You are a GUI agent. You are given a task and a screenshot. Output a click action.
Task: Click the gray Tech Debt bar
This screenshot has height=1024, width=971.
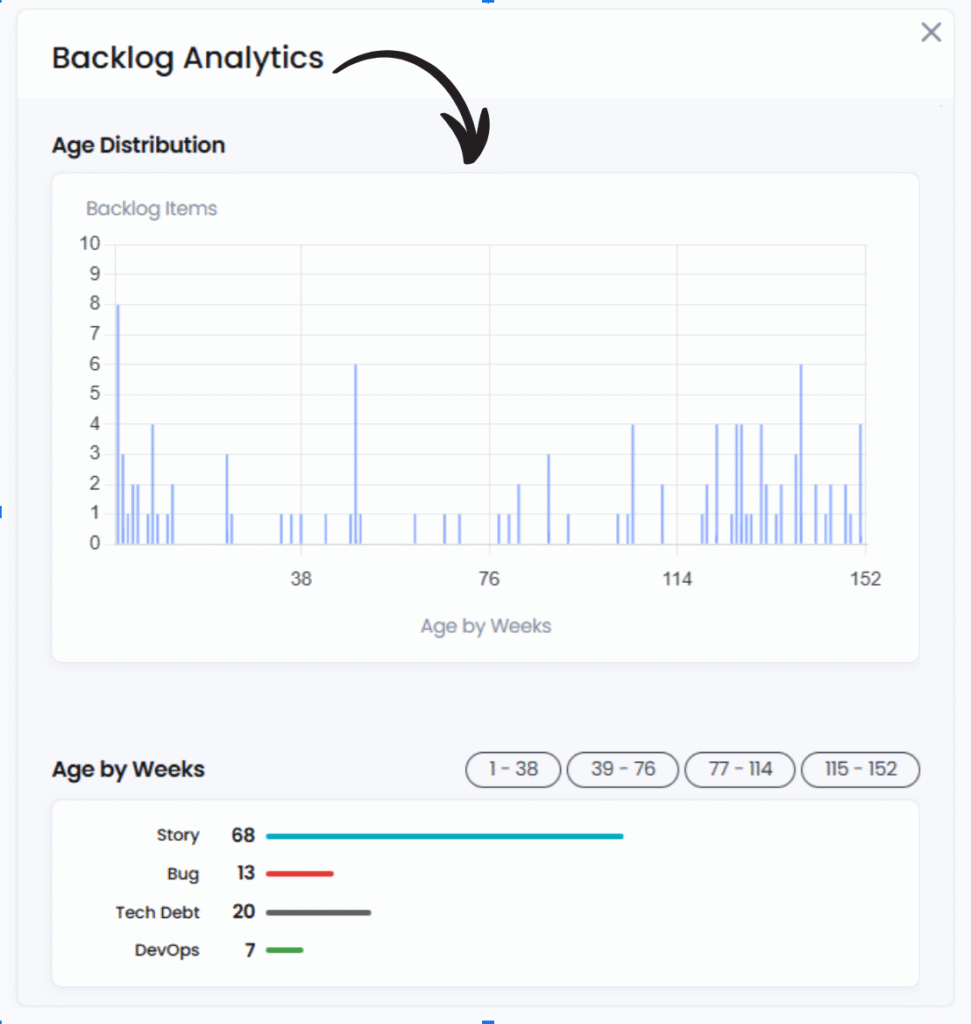tap(318, 912)
